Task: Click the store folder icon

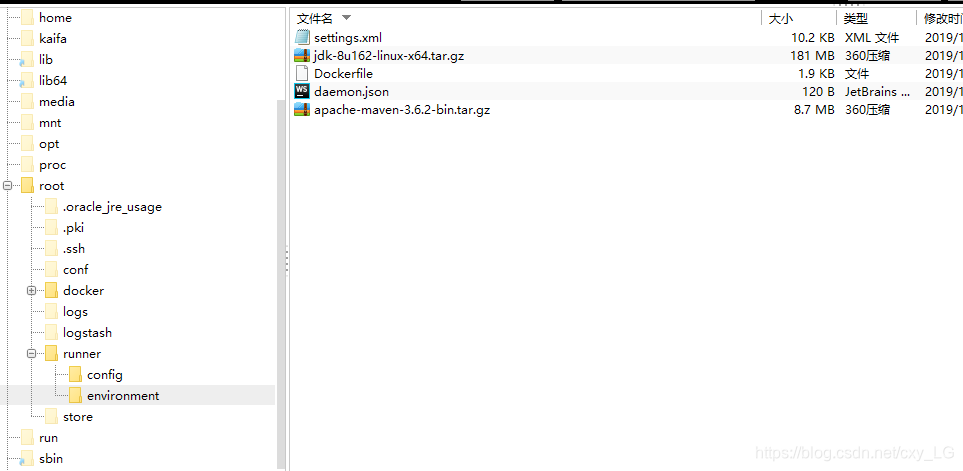Action: coord(51,416)
